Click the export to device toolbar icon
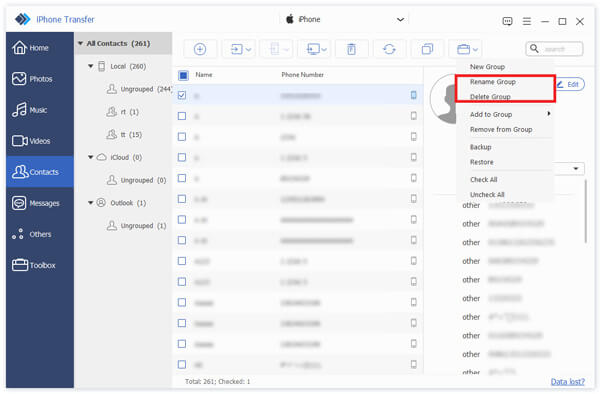600x394 pixels. pos(274,49)
